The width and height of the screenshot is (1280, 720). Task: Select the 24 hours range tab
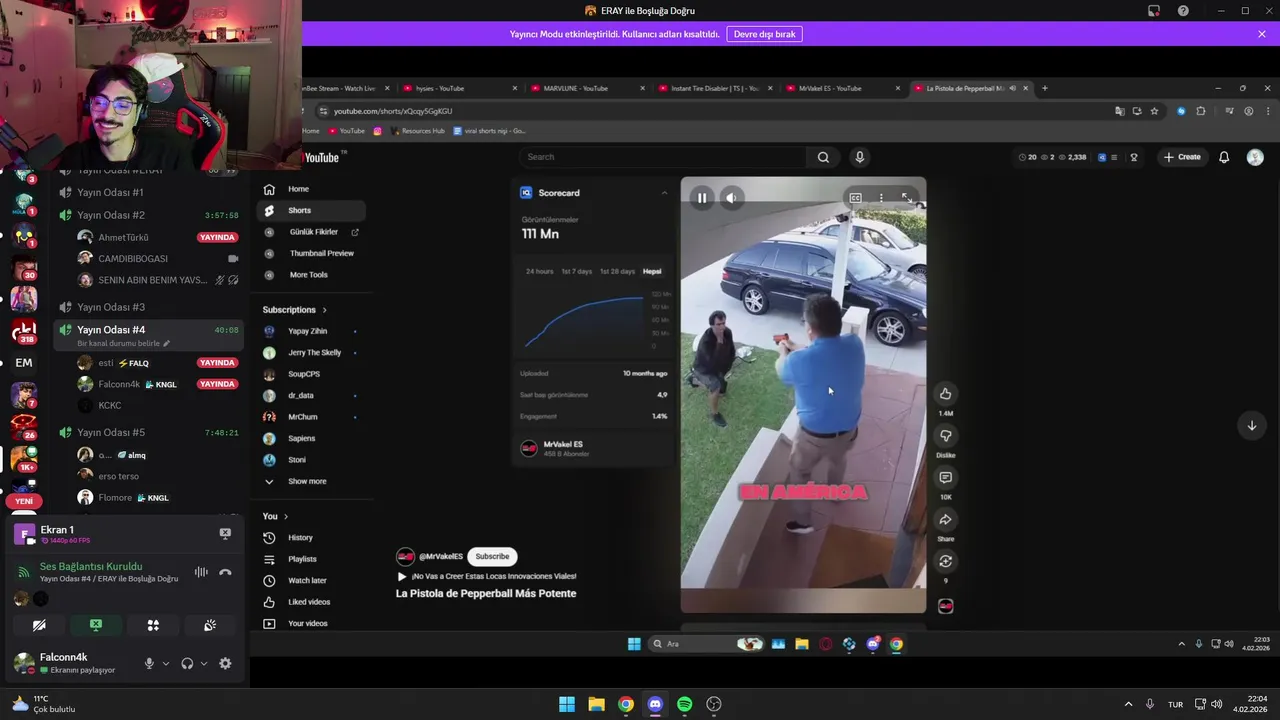click(x=539, y=271)
